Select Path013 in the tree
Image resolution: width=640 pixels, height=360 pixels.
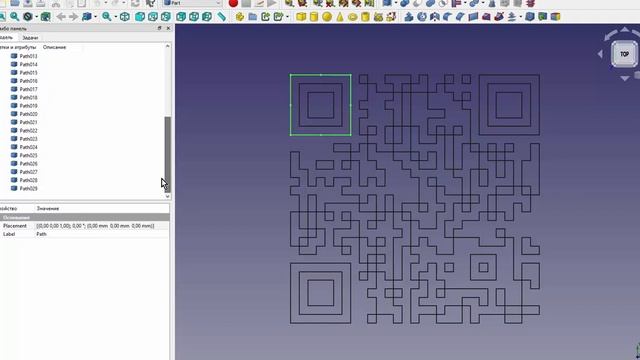pyautogui.click(x=28, y=56)
